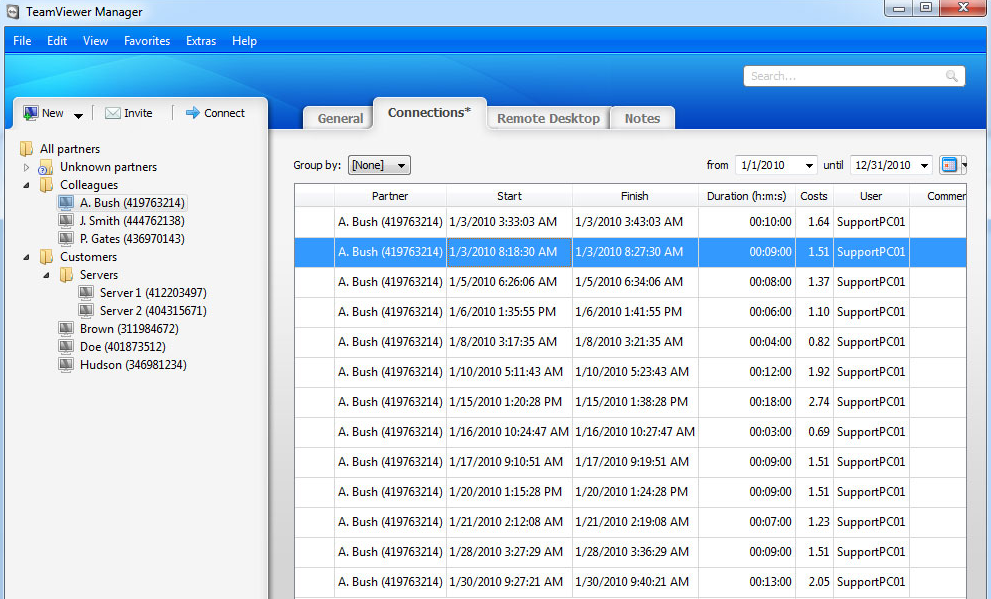Click start time 1/16/2010 10:24:47 AM
This screenshot has height=599, width=991.
point(509,432)
